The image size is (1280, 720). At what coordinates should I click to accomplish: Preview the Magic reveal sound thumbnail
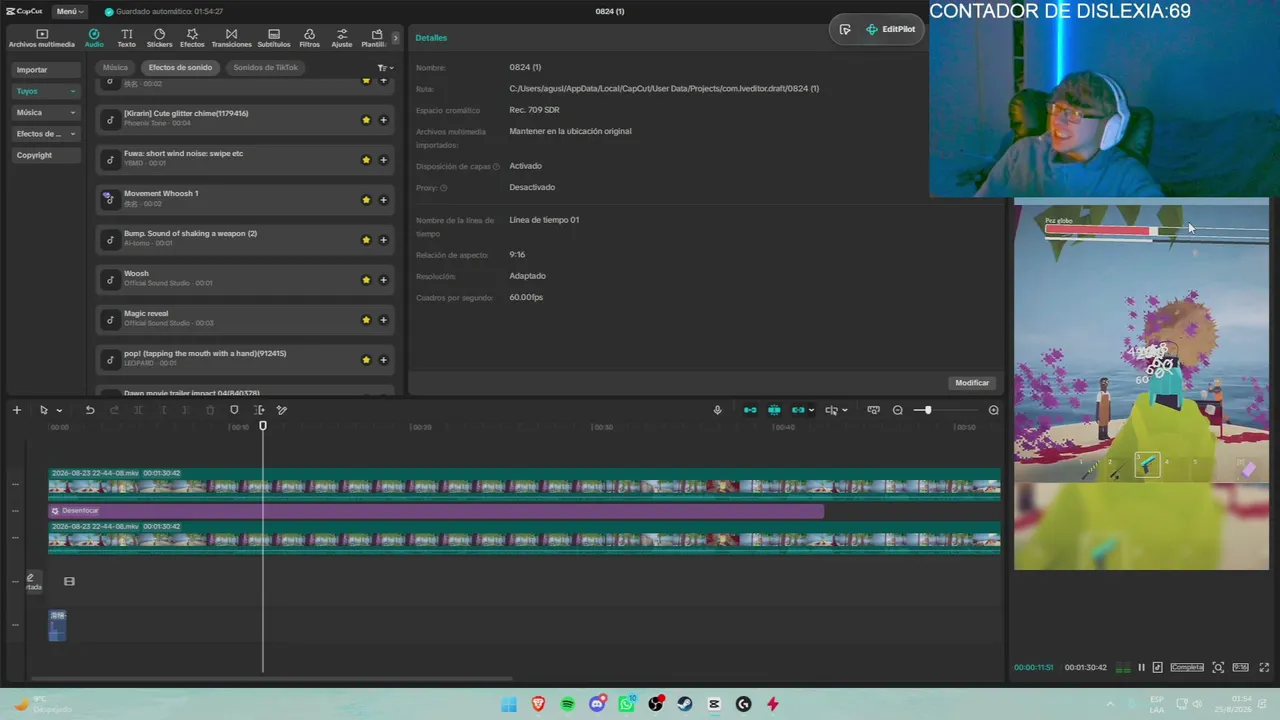click(x=109, y=319)
